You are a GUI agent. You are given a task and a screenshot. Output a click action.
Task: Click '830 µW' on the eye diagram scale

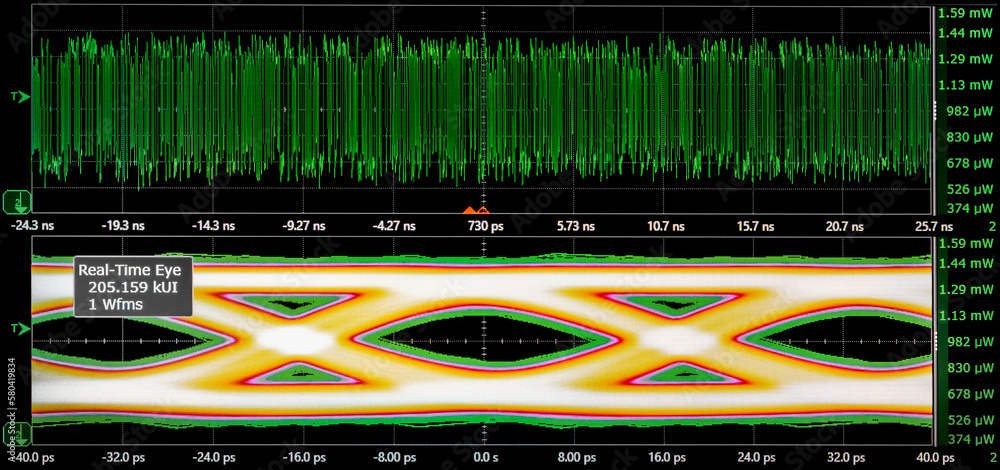971,368
